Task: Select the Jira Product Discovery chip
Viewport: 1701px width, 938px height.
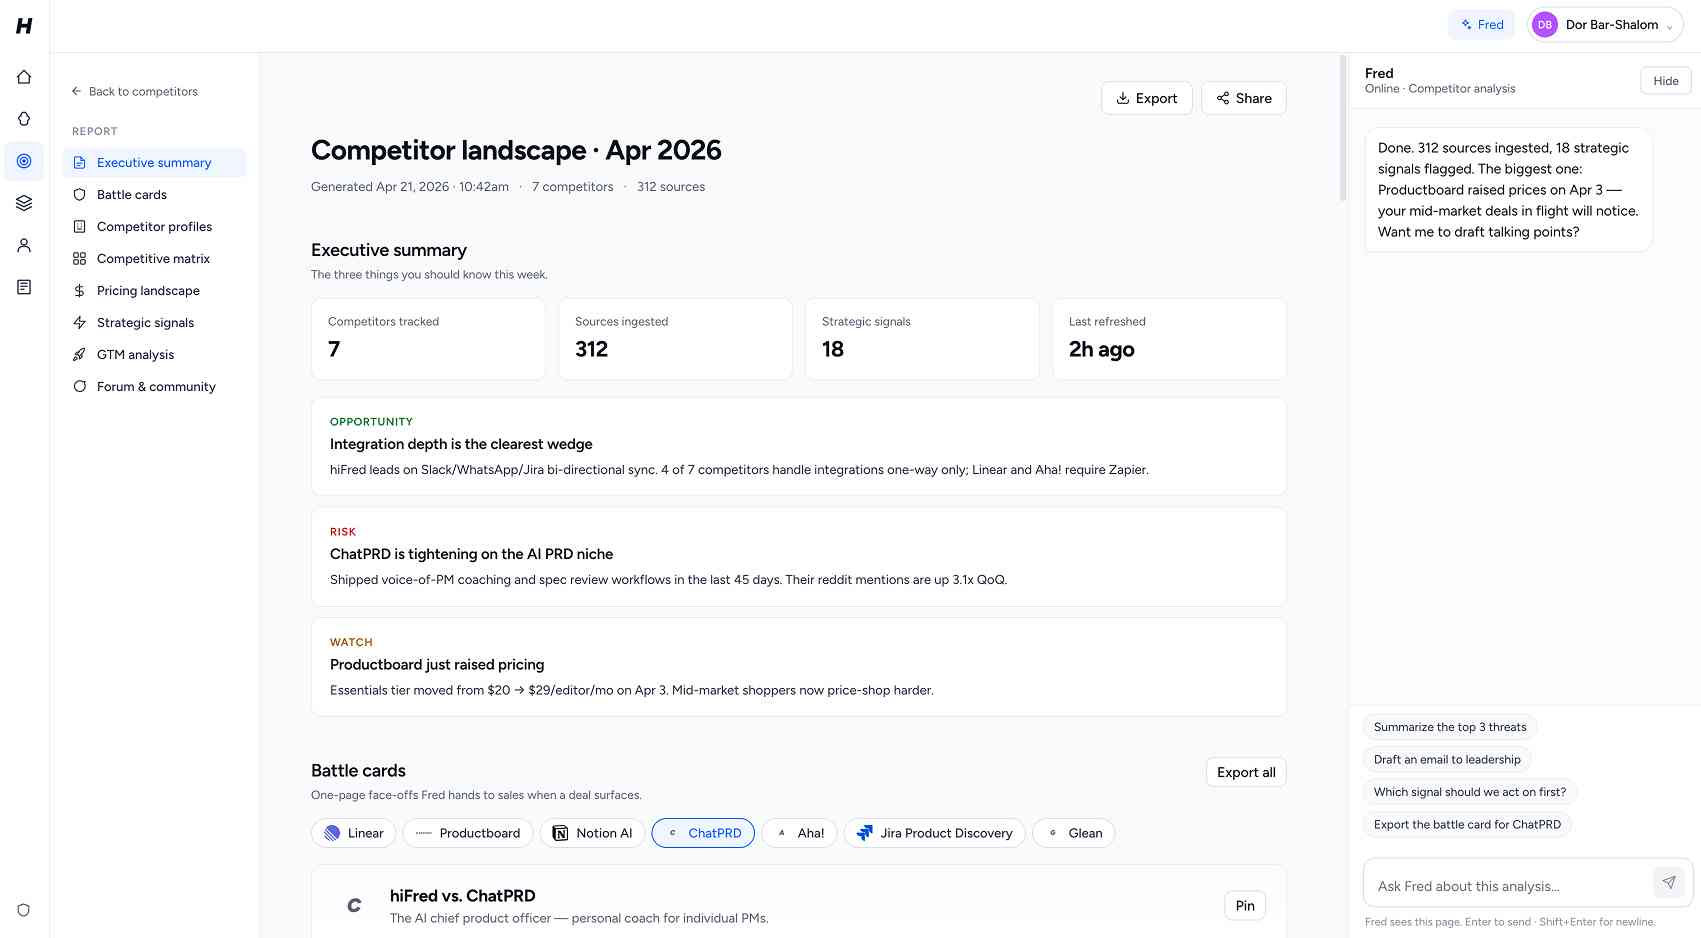Action: tap(935, 833)
